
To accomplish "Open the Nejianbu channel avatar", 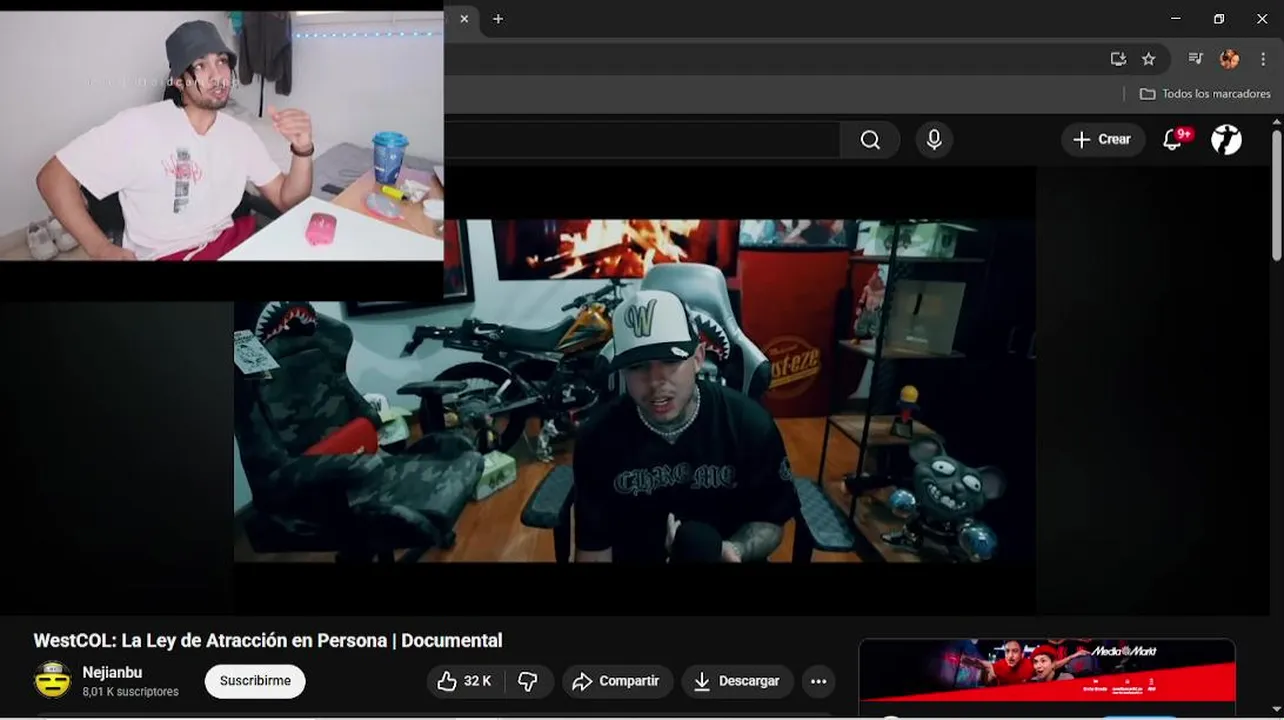I will pos(52,681).
